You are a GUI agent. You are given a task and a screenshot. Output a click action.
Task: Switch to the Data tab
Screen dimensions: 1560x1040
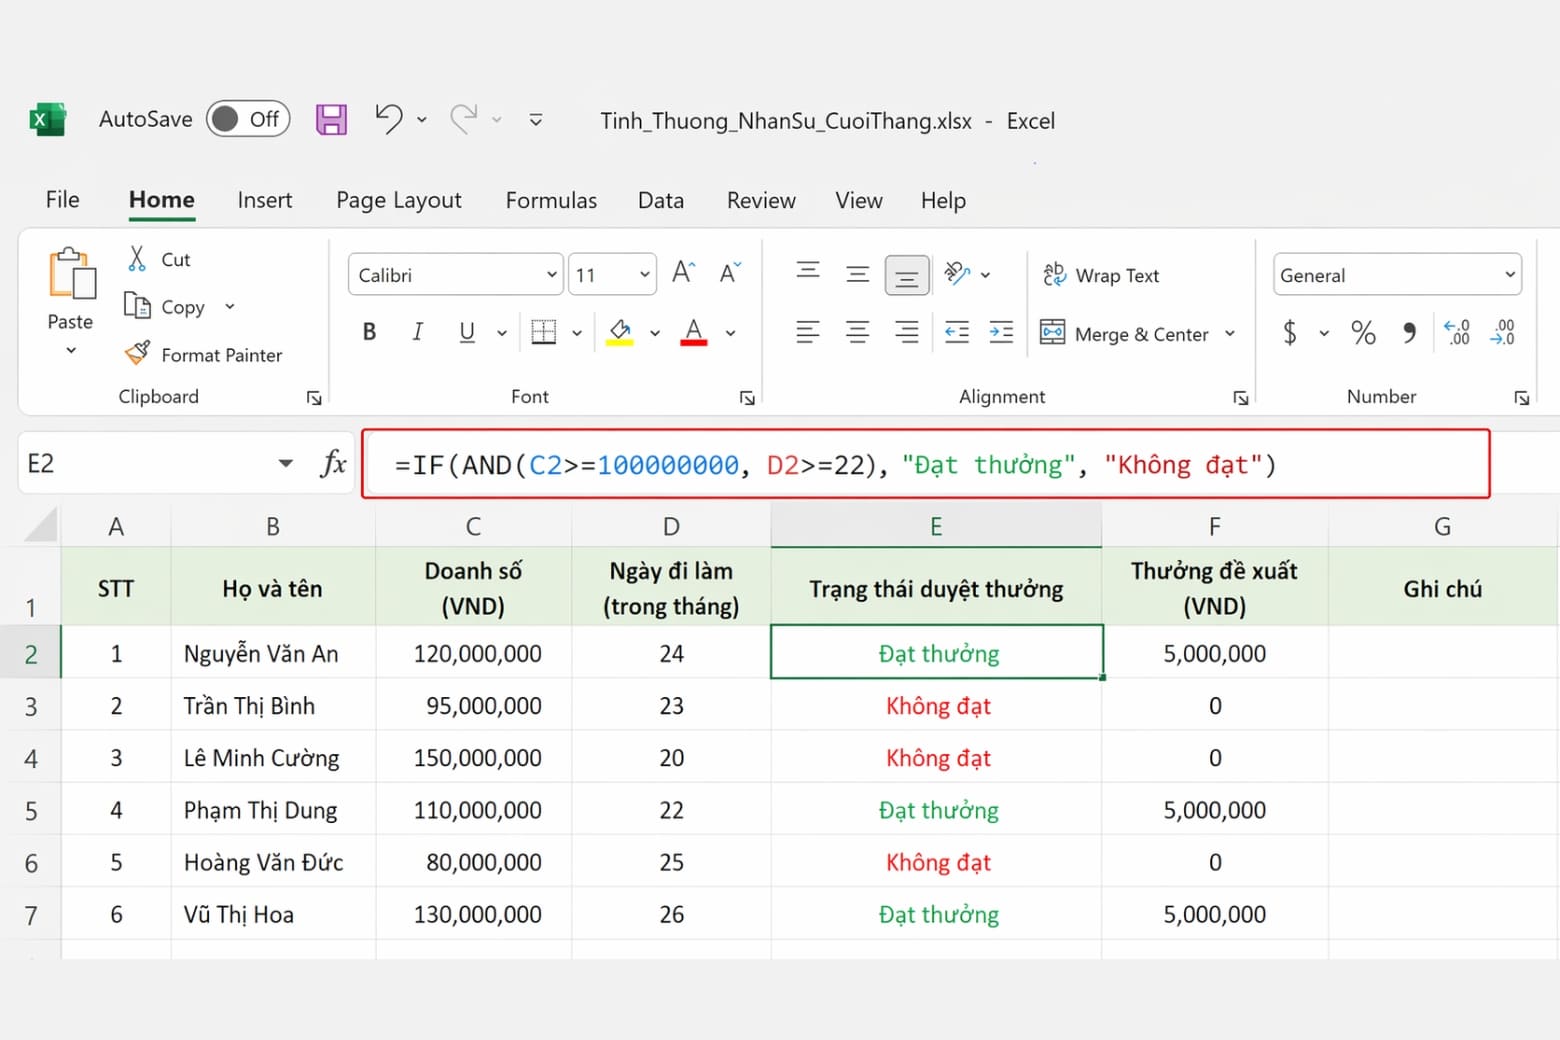(x=661, y=200)
